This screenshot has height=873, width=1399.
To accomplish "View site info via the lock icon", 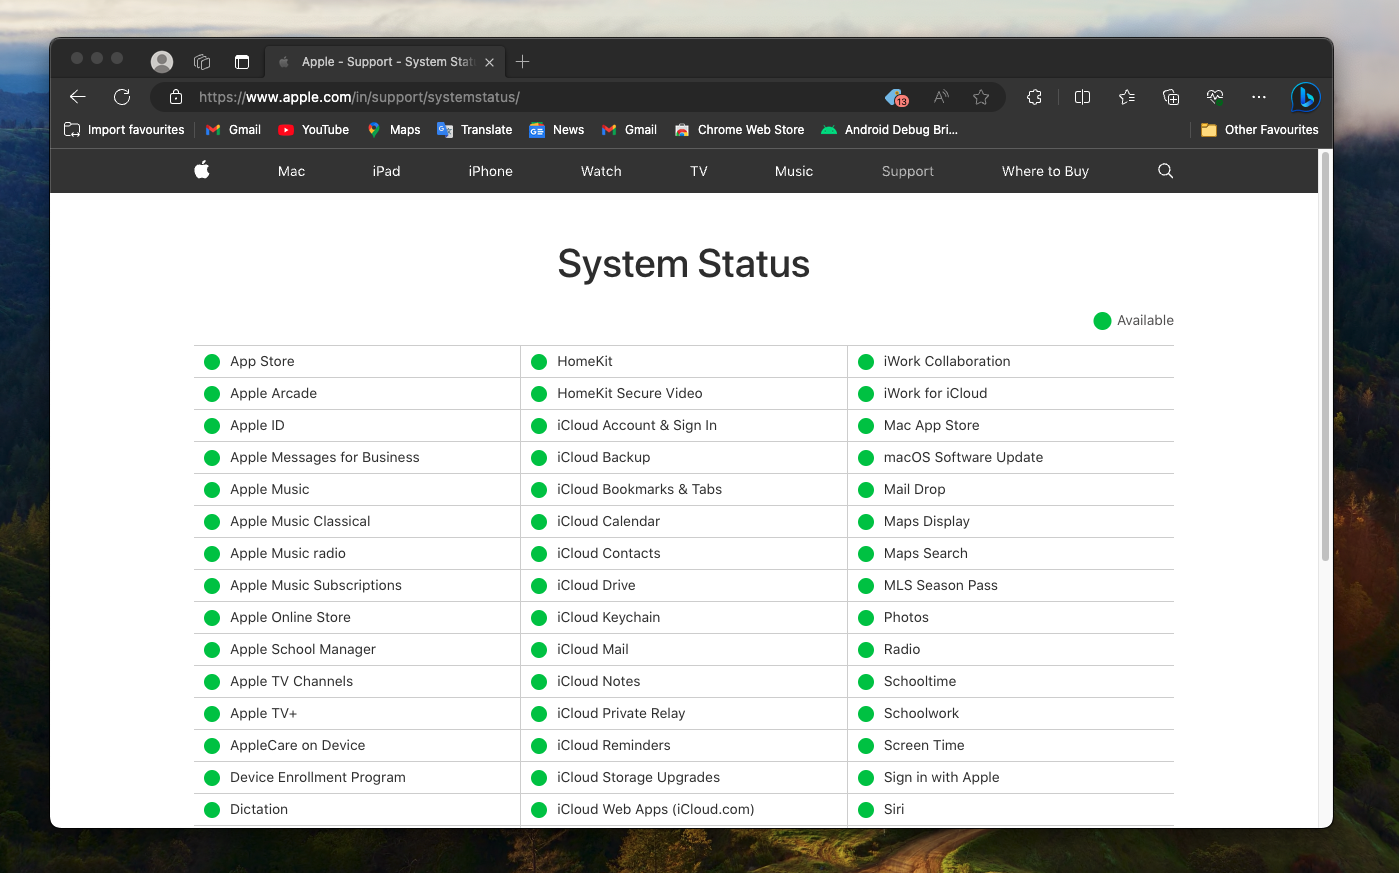I will click(176, 97).
